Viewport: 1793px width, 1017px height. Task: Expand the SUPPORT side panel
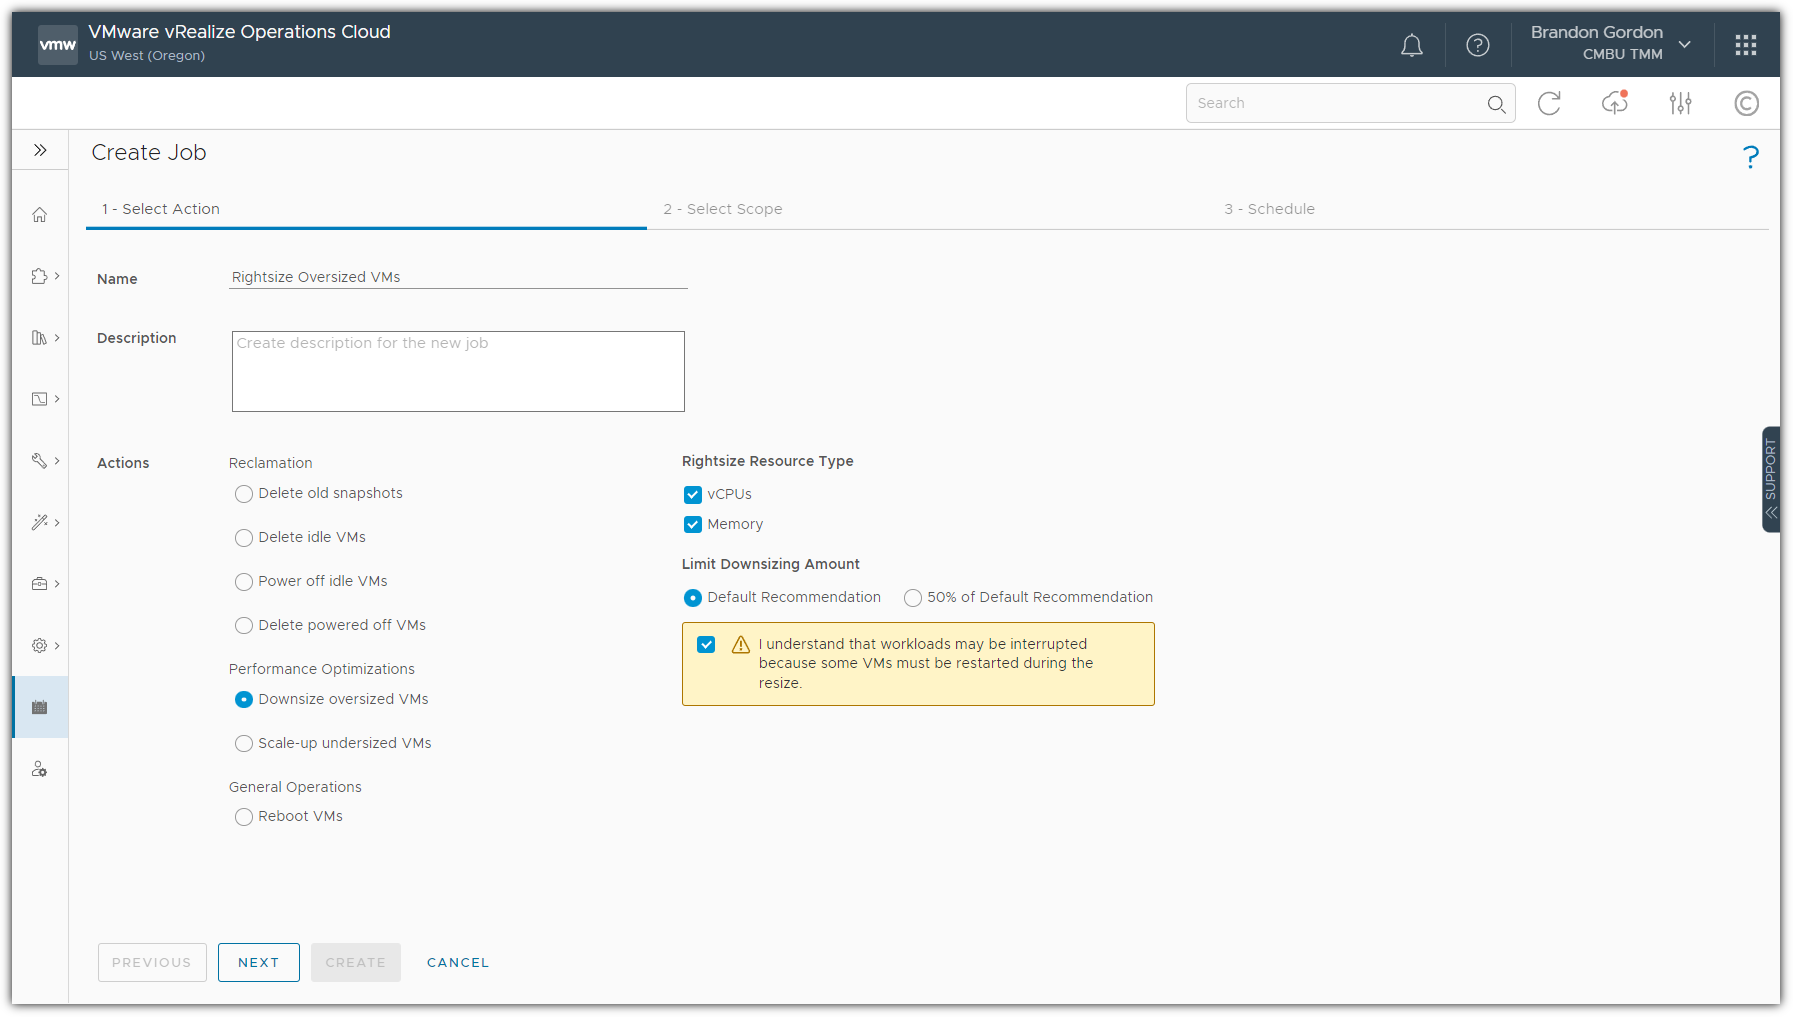click(x=1770, y=480)
